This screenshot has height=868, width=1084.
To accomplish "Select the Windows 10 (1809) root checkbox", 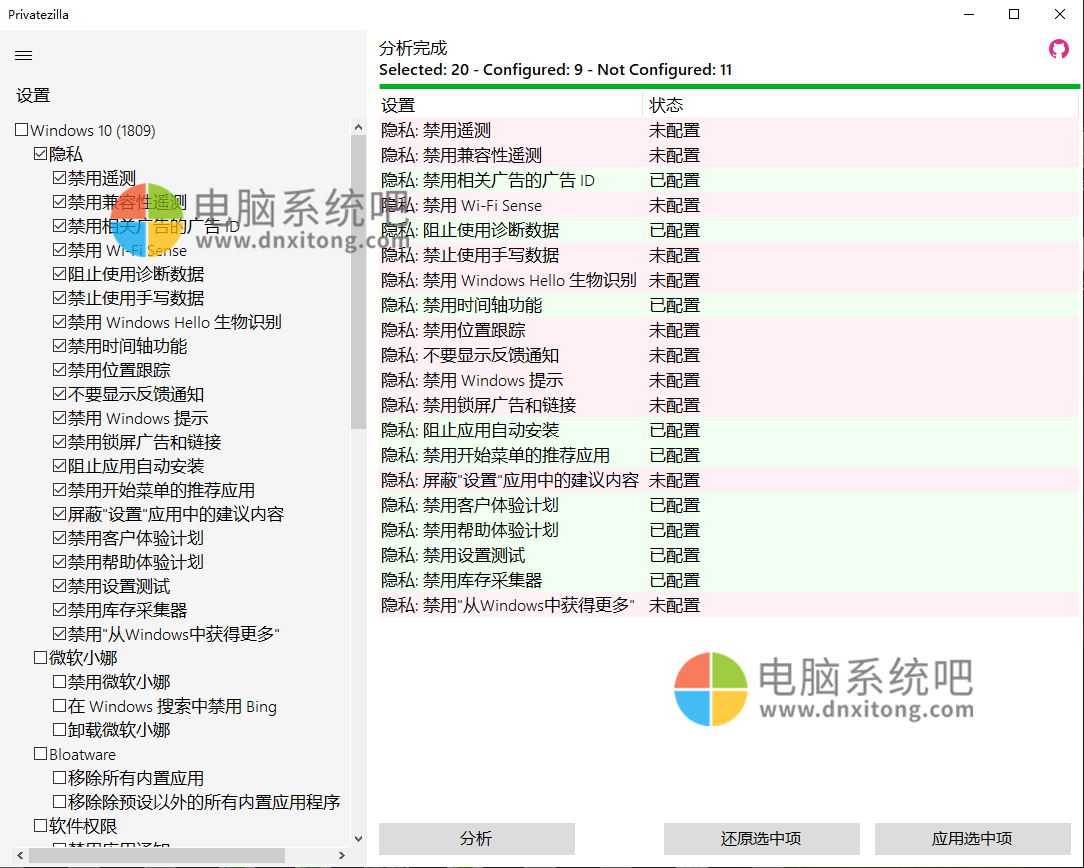I will 22,130.
